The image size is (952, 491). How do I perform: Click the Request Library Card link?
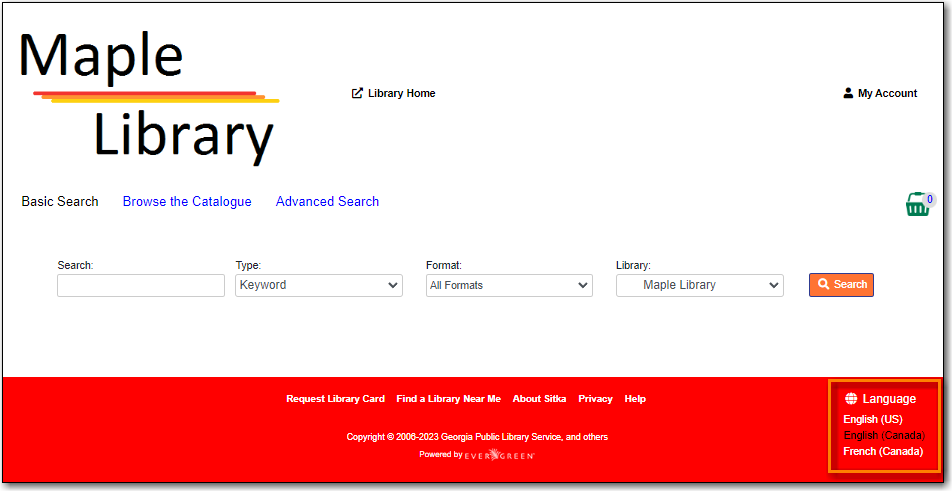pos(335,399)
